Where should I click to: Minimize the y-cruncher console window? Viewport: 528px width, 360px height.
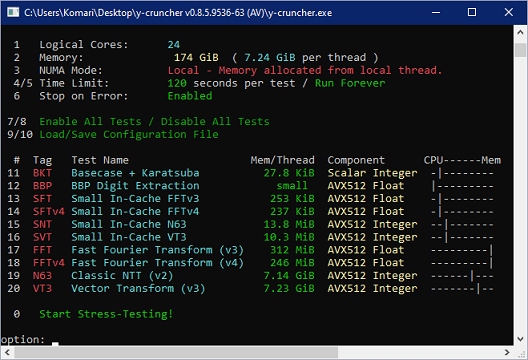tap(436, 12)
